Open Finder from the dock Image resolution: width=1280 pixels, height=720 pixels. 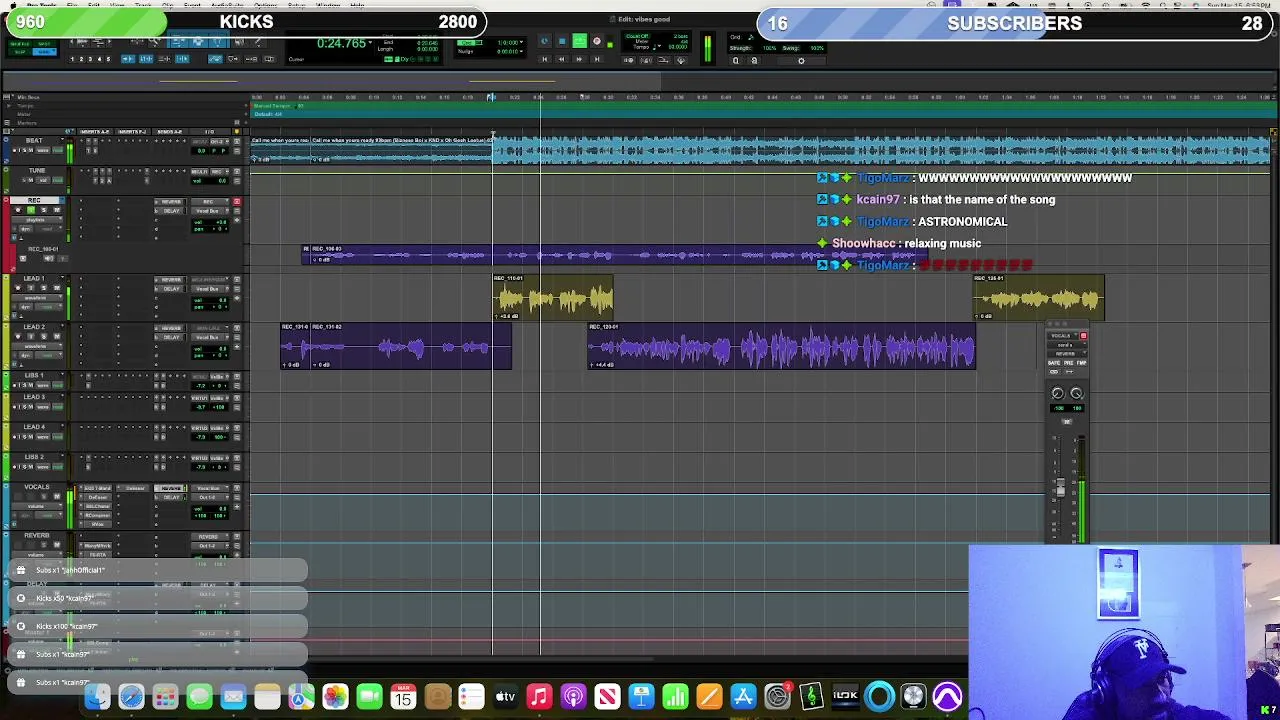point(97,696)
